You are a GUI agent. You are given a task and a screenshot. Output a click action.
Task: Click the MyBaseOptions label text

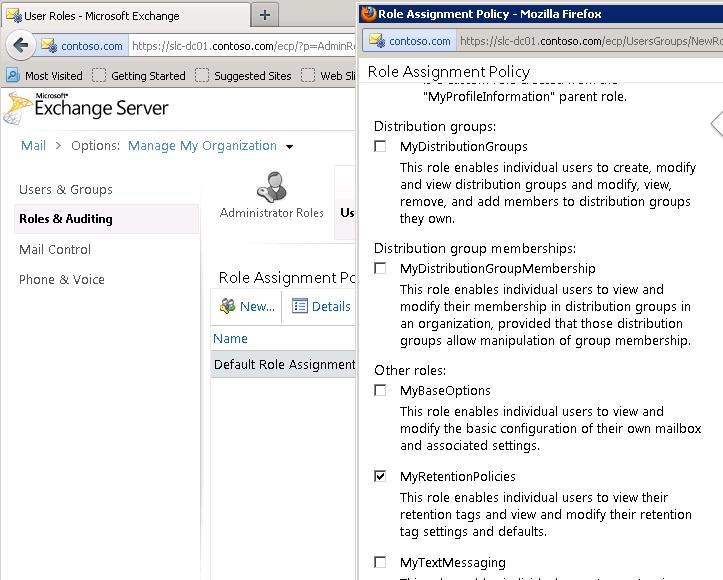point(445,391)
